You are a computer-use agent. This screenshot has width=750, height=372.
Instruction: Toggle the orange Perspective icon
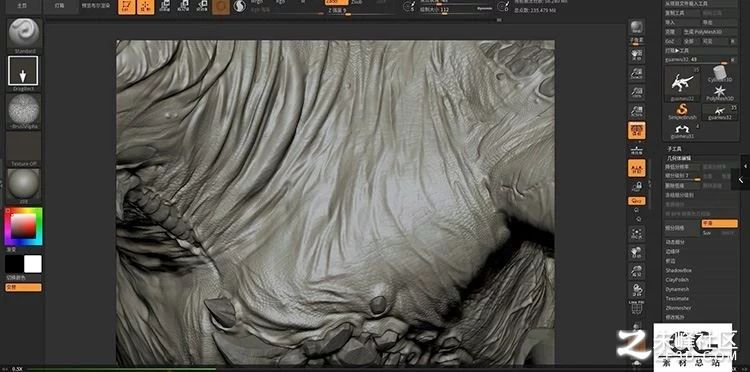click(637, 131)
